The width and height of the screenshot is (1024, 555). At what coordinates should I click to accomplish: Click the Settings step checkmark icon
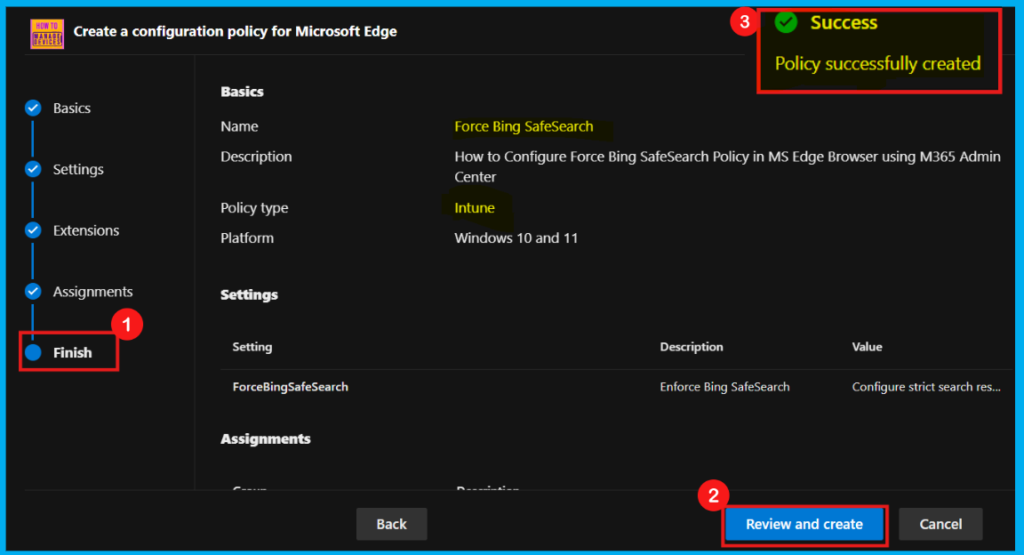(x=33, y=169)
